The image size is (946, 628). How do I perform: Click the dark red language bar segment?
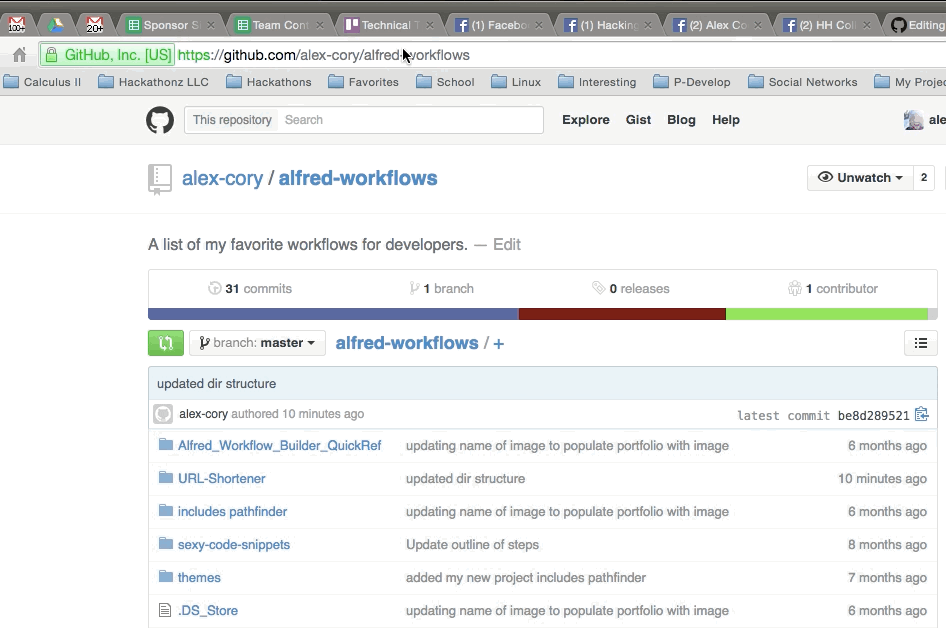[622, 314]
